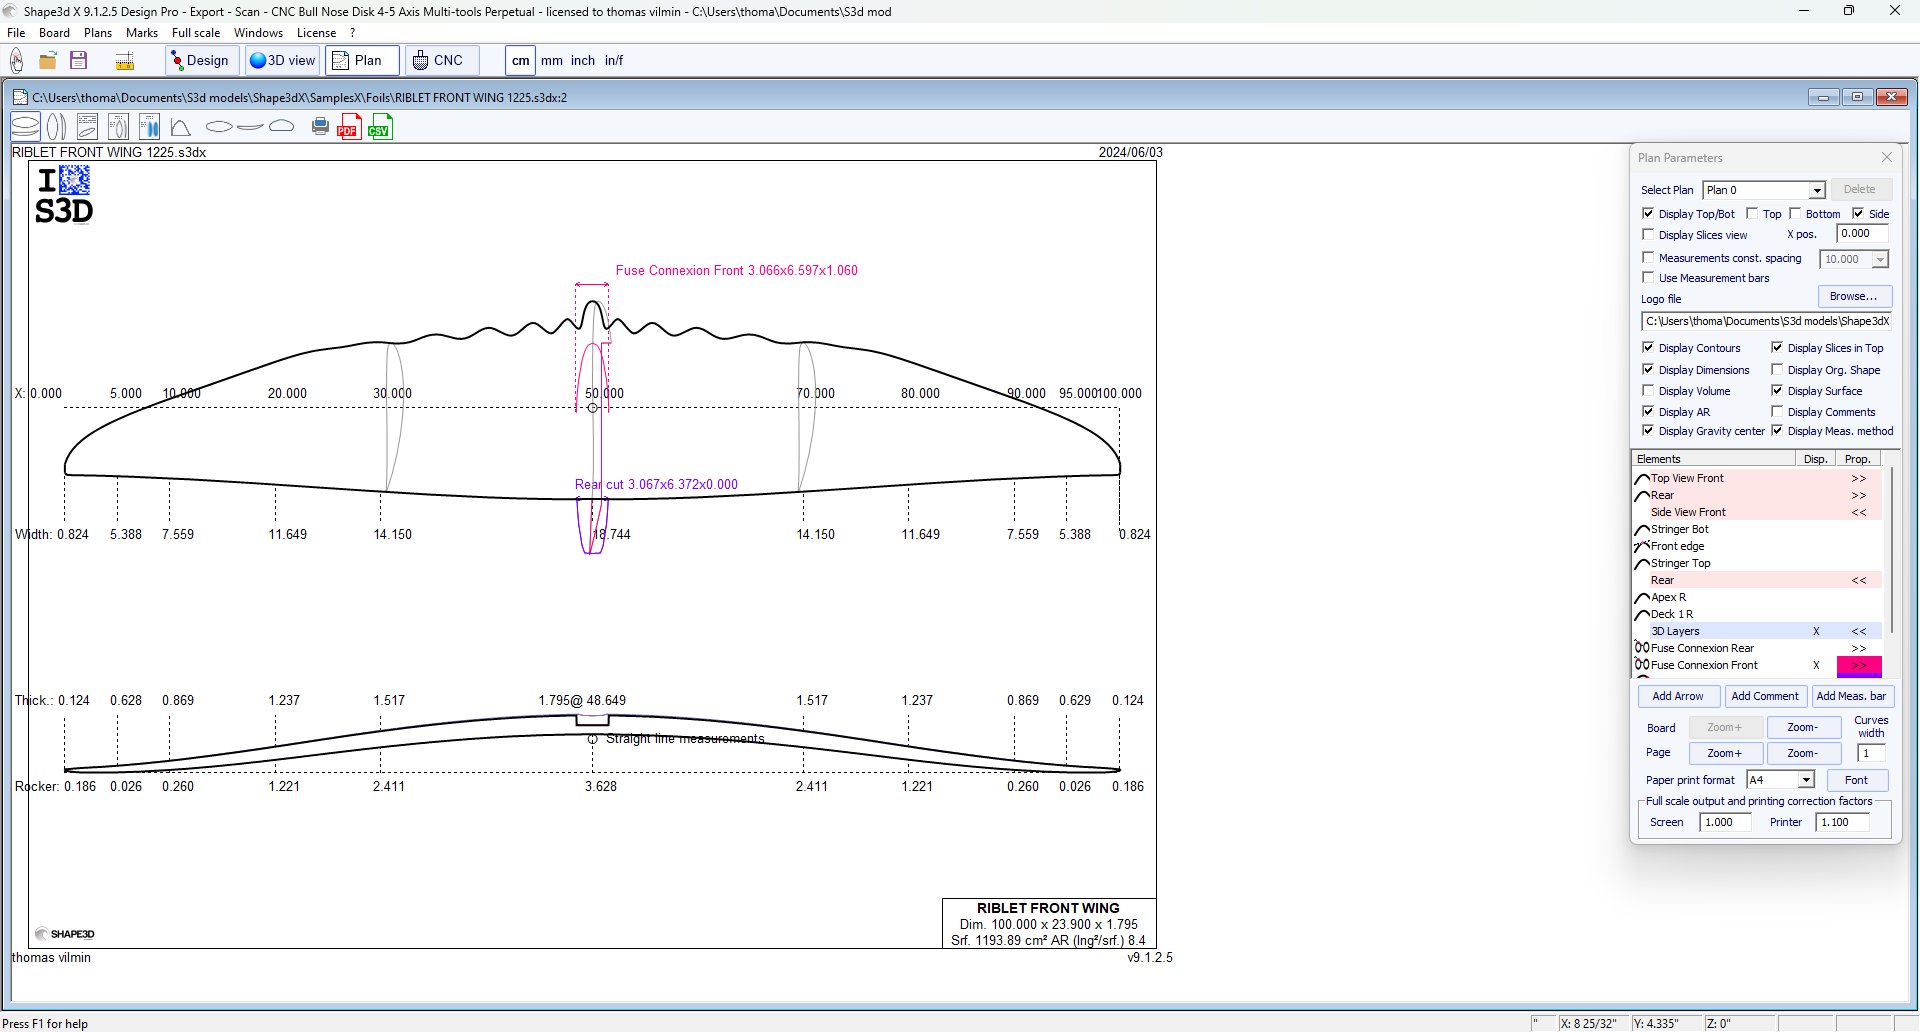This screenshot has width=1920, height=1032.
Task: Click the Add Comment button
Action: 1765,696
